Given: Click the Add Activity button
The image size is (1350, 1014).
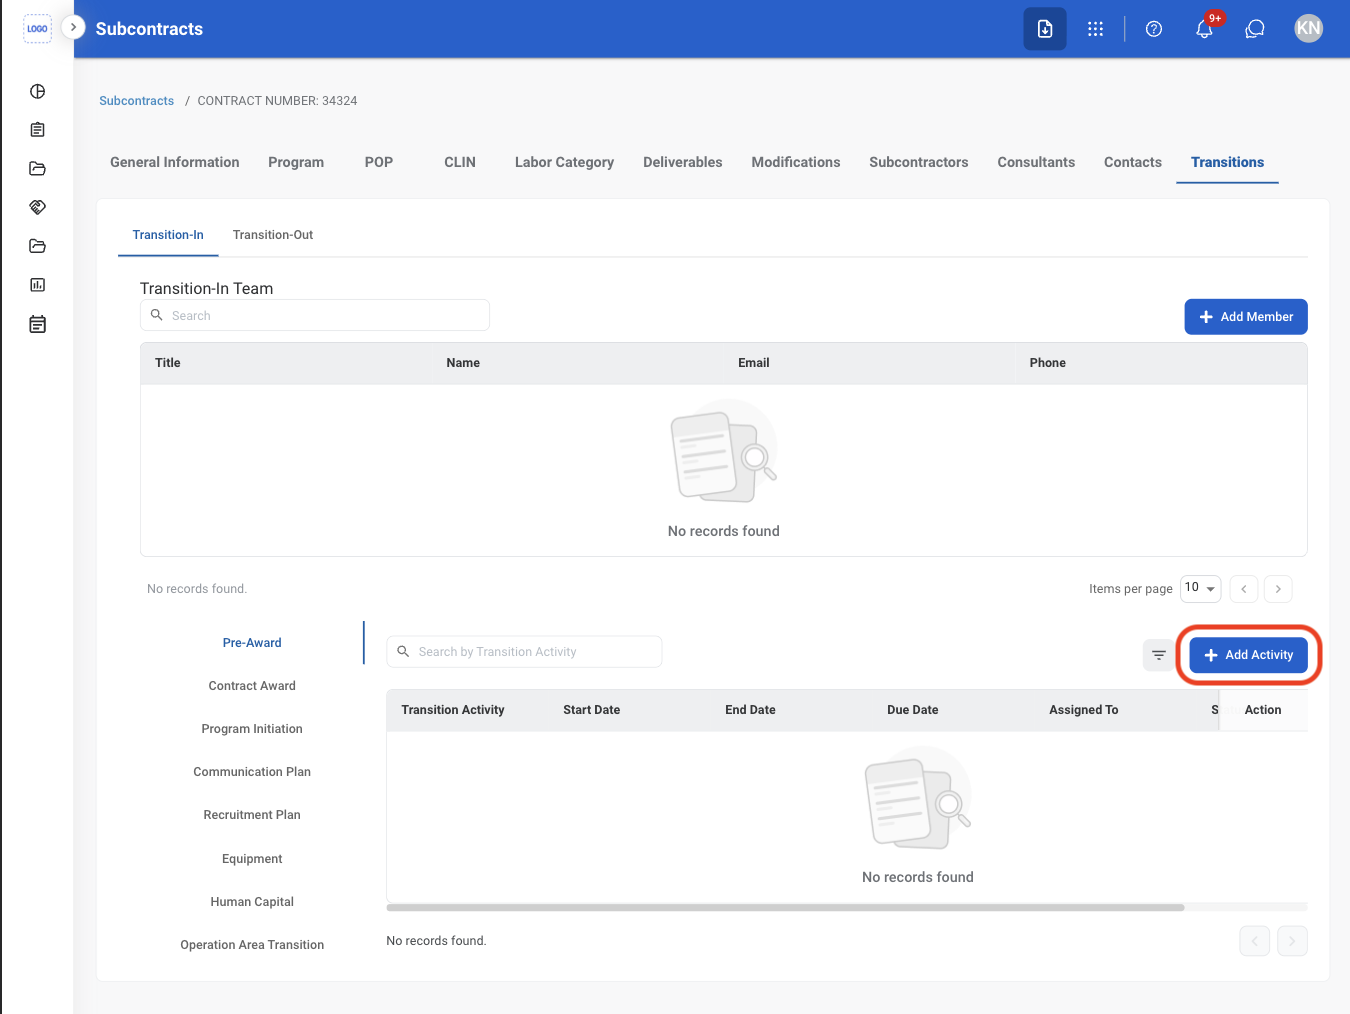Looking at the screenshot, I should click(1249, 655).
